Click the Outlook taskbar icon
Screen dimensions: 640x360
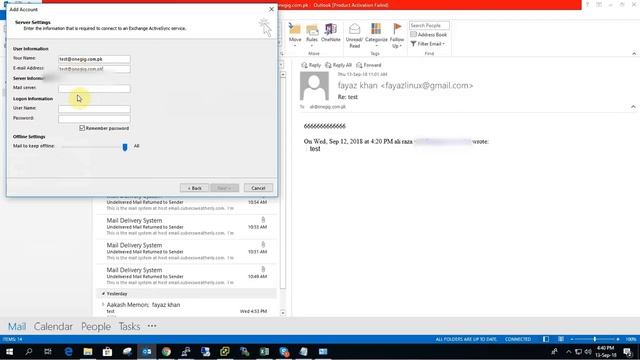click(147, 351)
